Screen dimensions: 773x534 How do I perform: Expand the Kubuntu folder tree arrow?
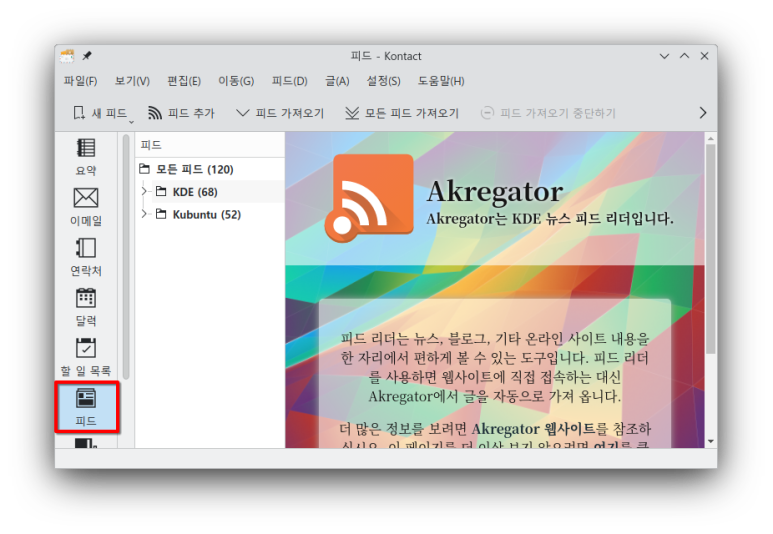pos(144,214)
